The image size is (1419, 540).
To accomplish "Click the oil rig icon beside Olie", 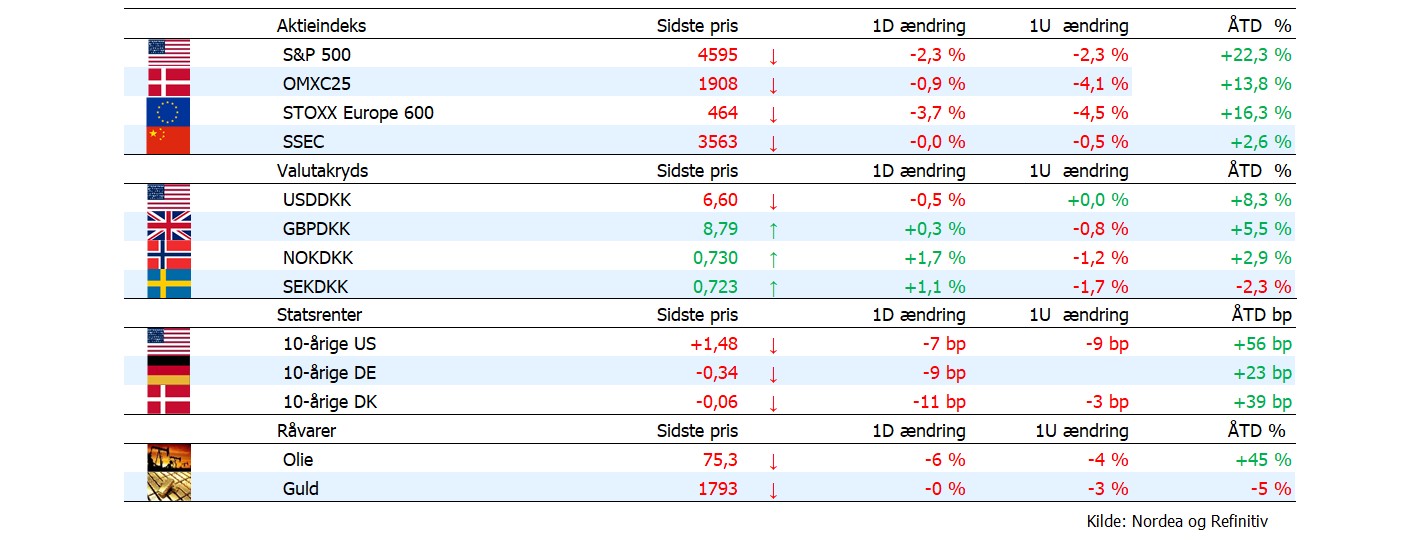I will pyautogui.click(x=168, y=458).
